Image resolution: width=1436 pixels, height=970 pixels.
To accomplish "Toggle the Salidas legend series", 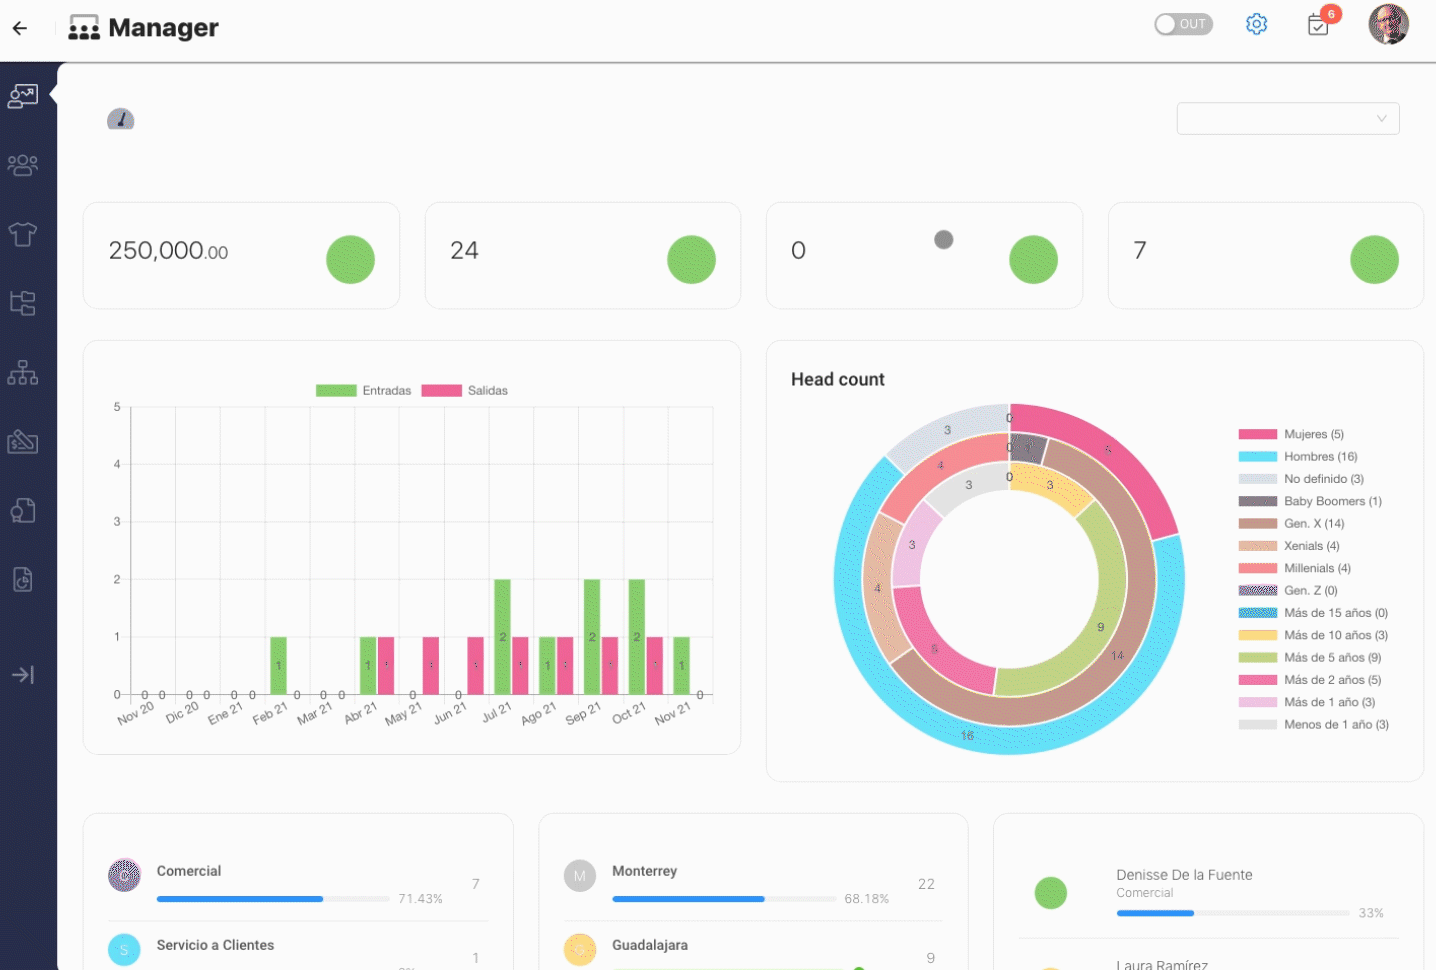I will click(x=465, y=391).
